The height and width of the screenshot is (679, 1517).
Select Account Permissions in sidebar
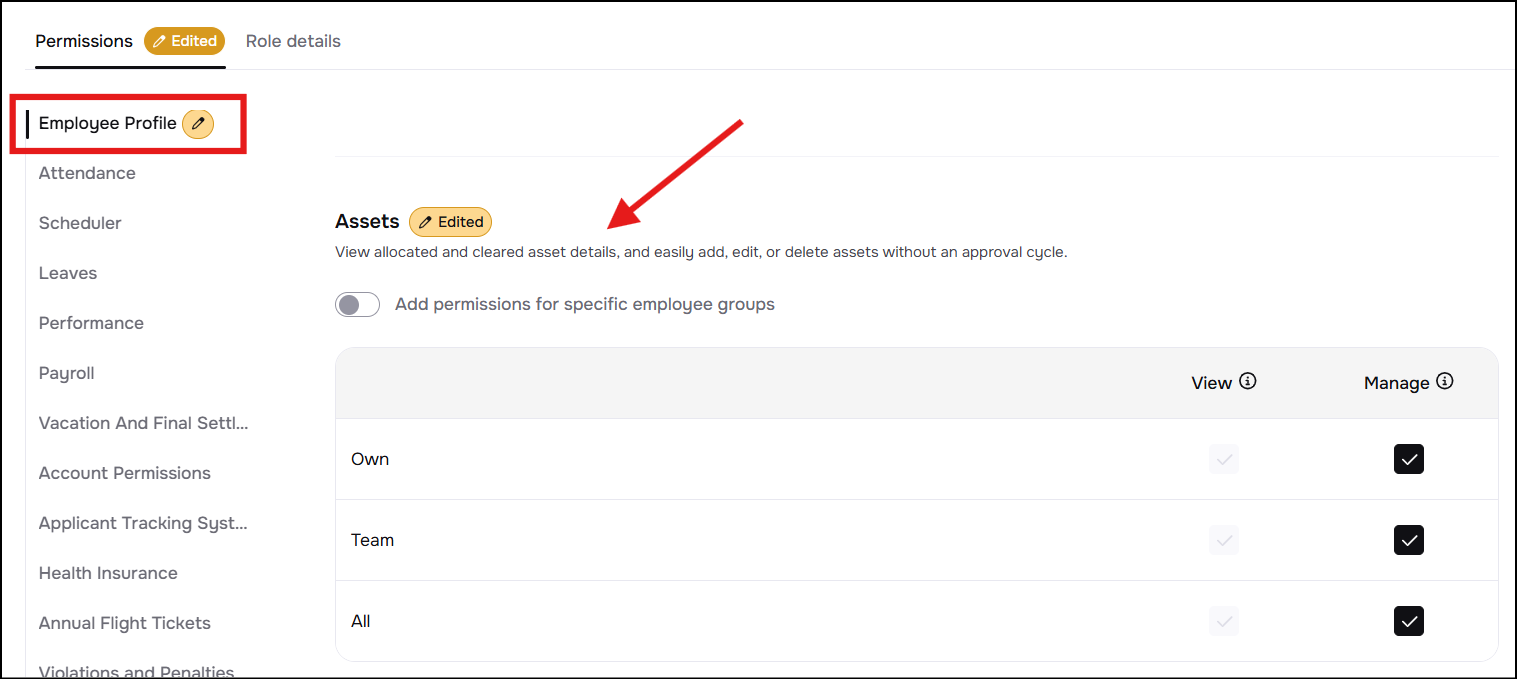tap(125, 473)
